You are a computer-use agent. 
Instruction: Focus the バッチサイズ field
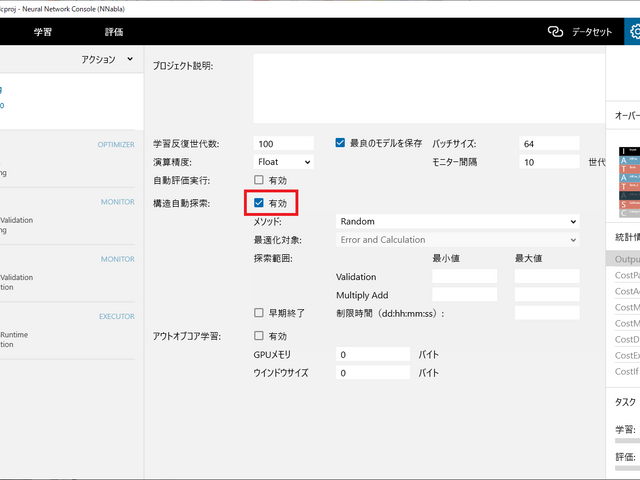pos(548,143)
